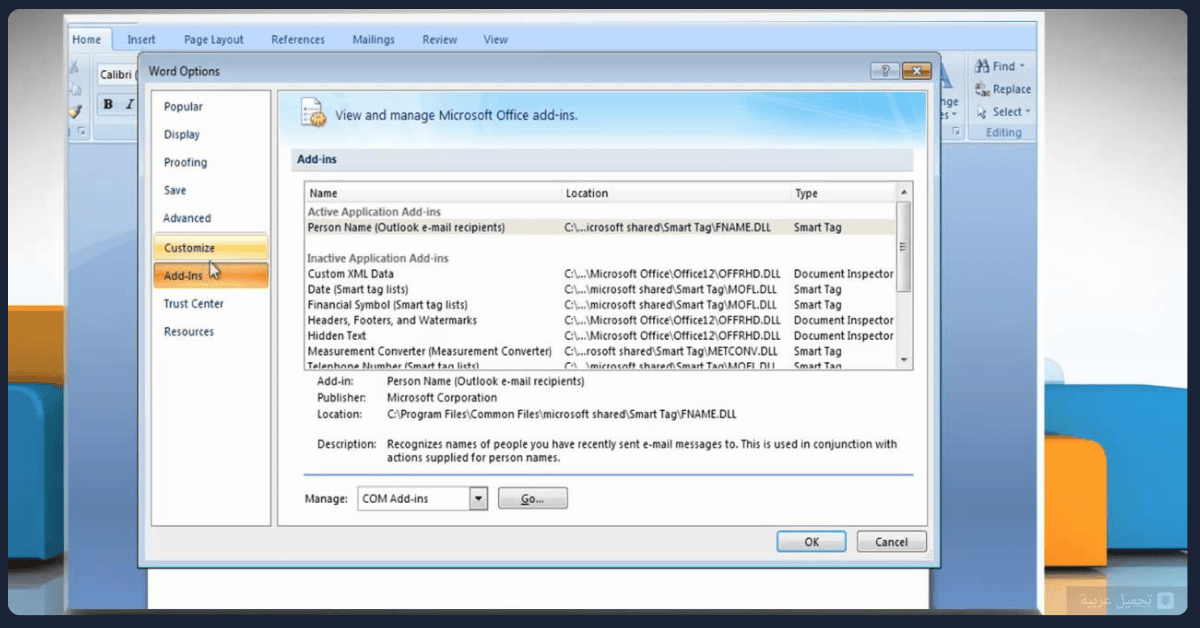Select the Trust Center category
Image resolution: width=1200 pixels, height=628 pixels.
click(210, 304)
